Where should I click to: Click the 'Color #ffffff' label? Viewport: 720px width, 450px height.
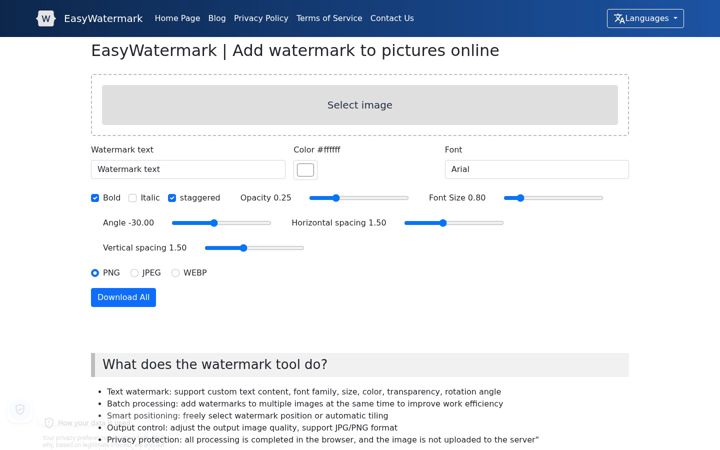click(x=317, y=150)
